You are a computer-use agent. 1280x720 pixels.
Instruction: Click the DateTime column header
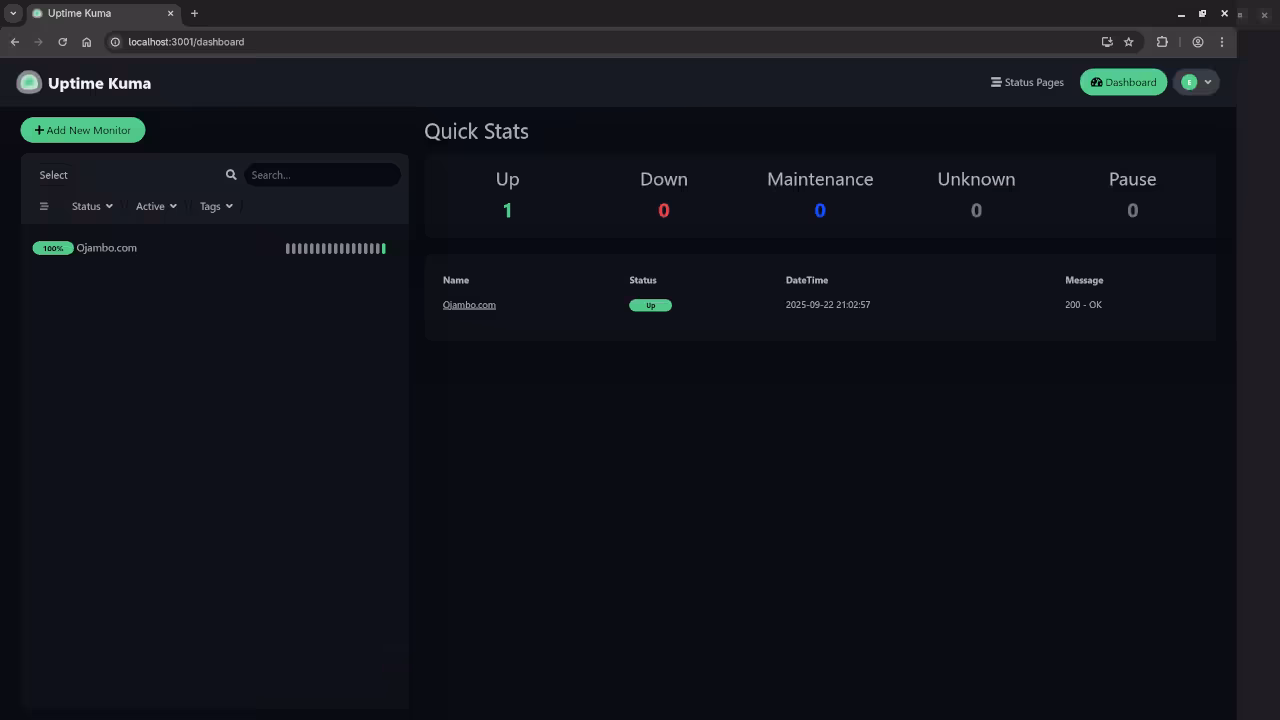pyautogui.click(x=807, y=280)
